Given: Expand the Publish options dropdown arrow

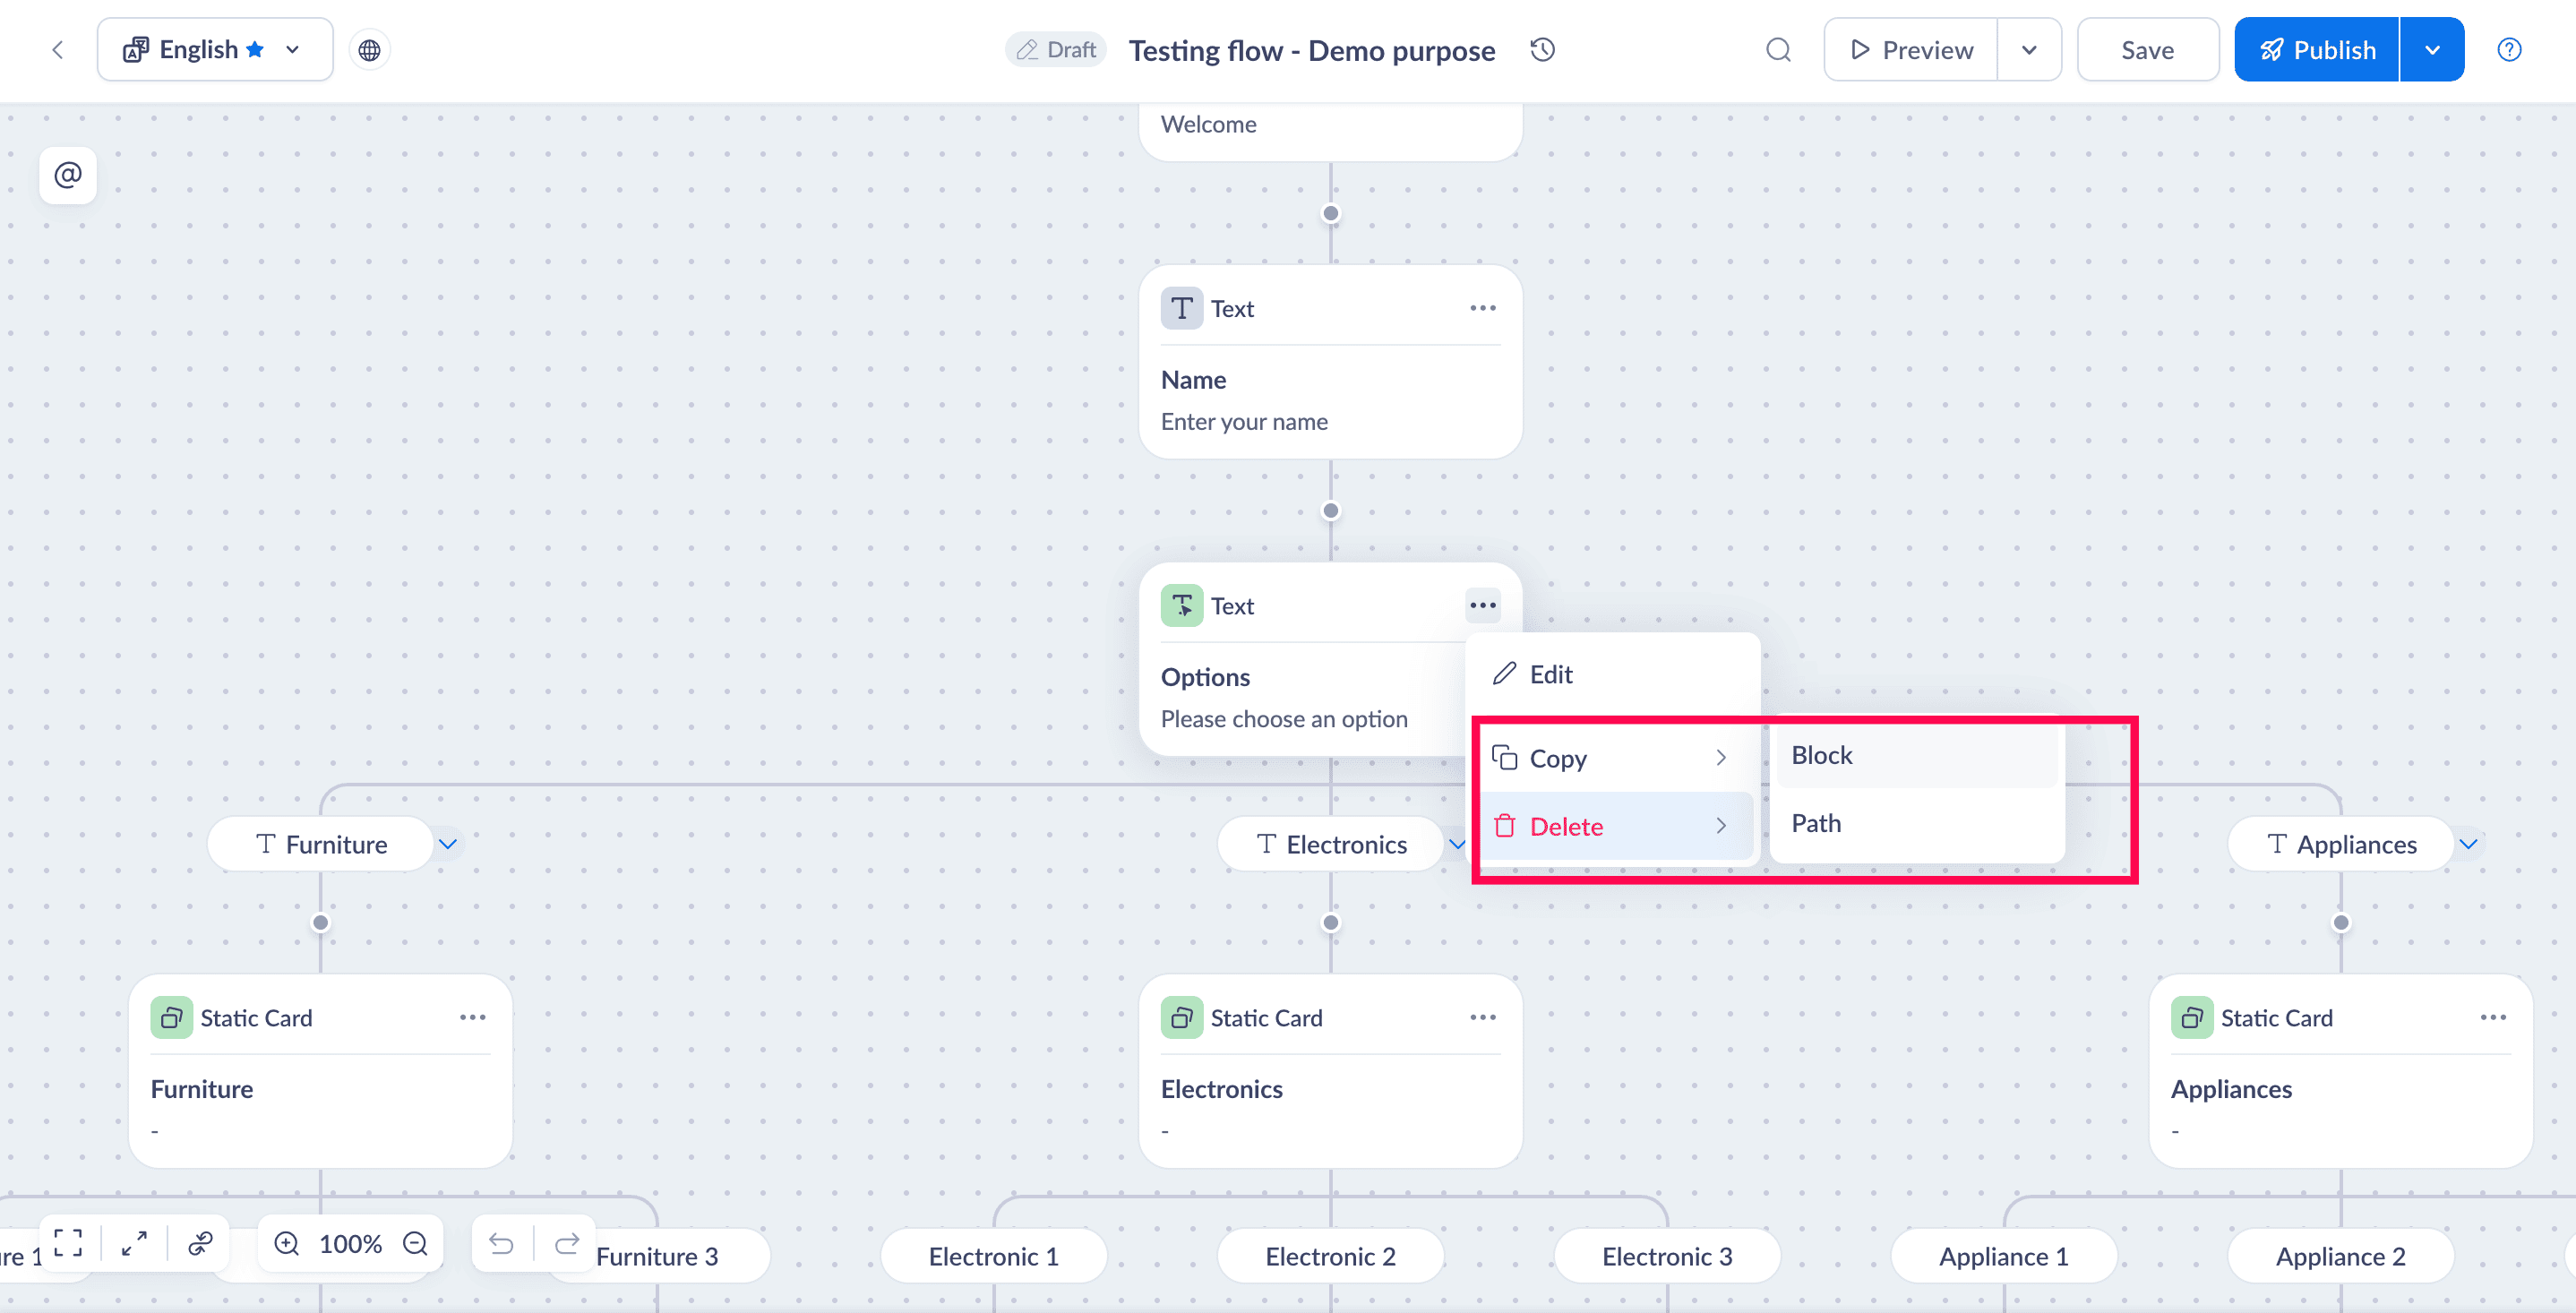Looking at the screenshot, I should coord(2431,50).
